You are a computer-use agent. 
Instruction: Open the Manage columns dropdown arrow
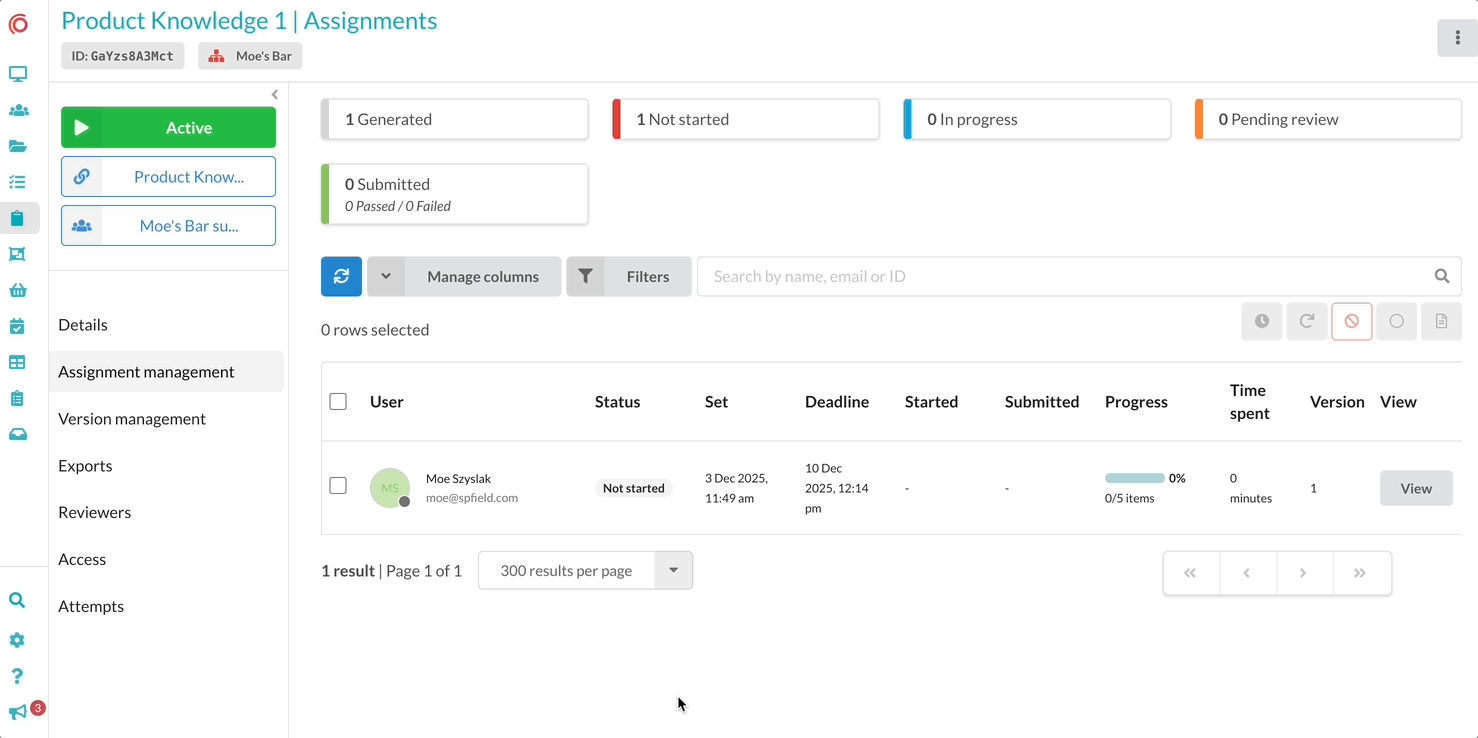click(x=386, y=277)
